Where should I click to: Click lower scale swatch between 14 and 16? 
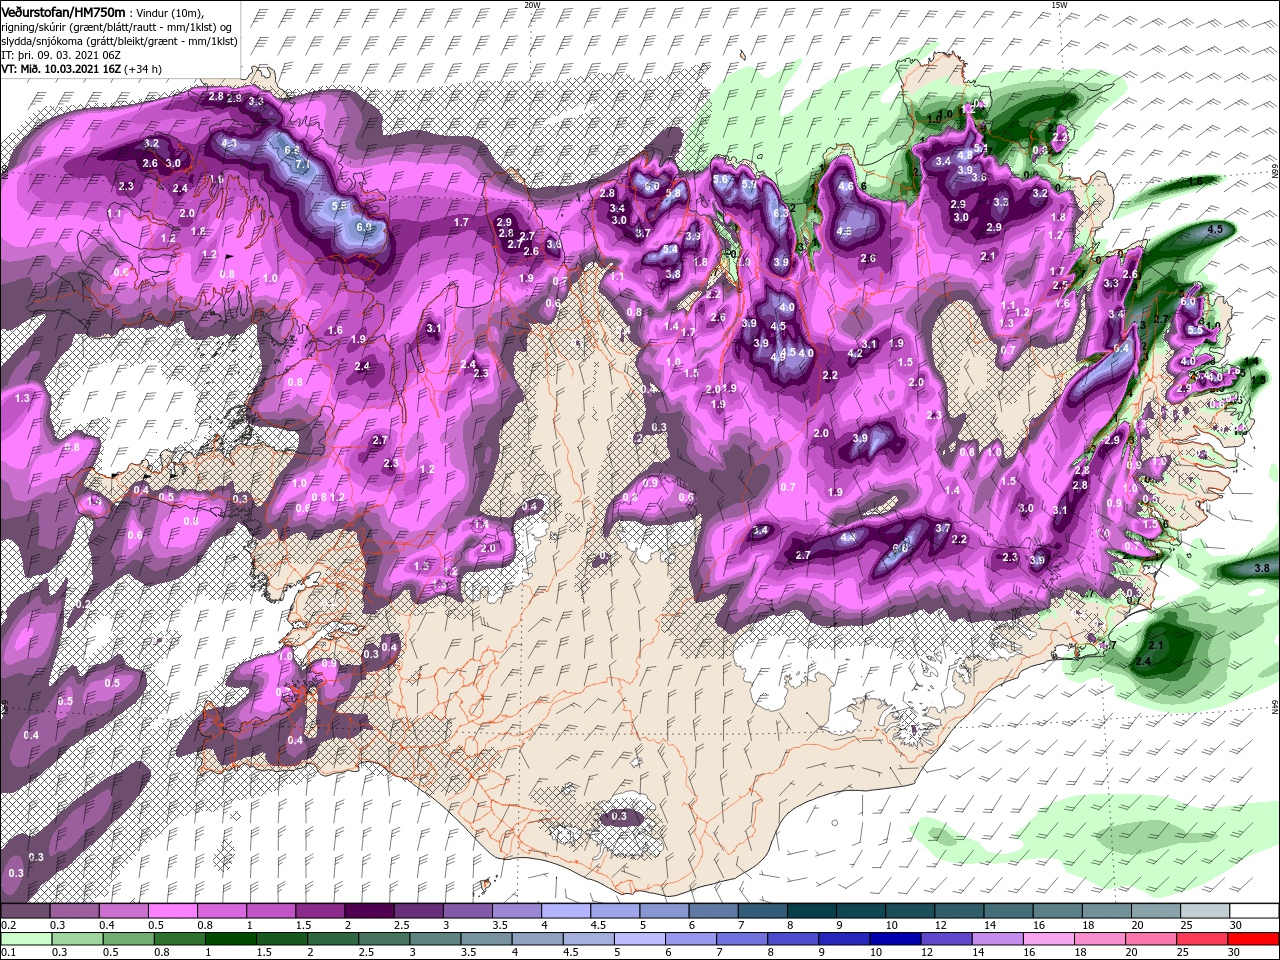click(x=998, y=939)
